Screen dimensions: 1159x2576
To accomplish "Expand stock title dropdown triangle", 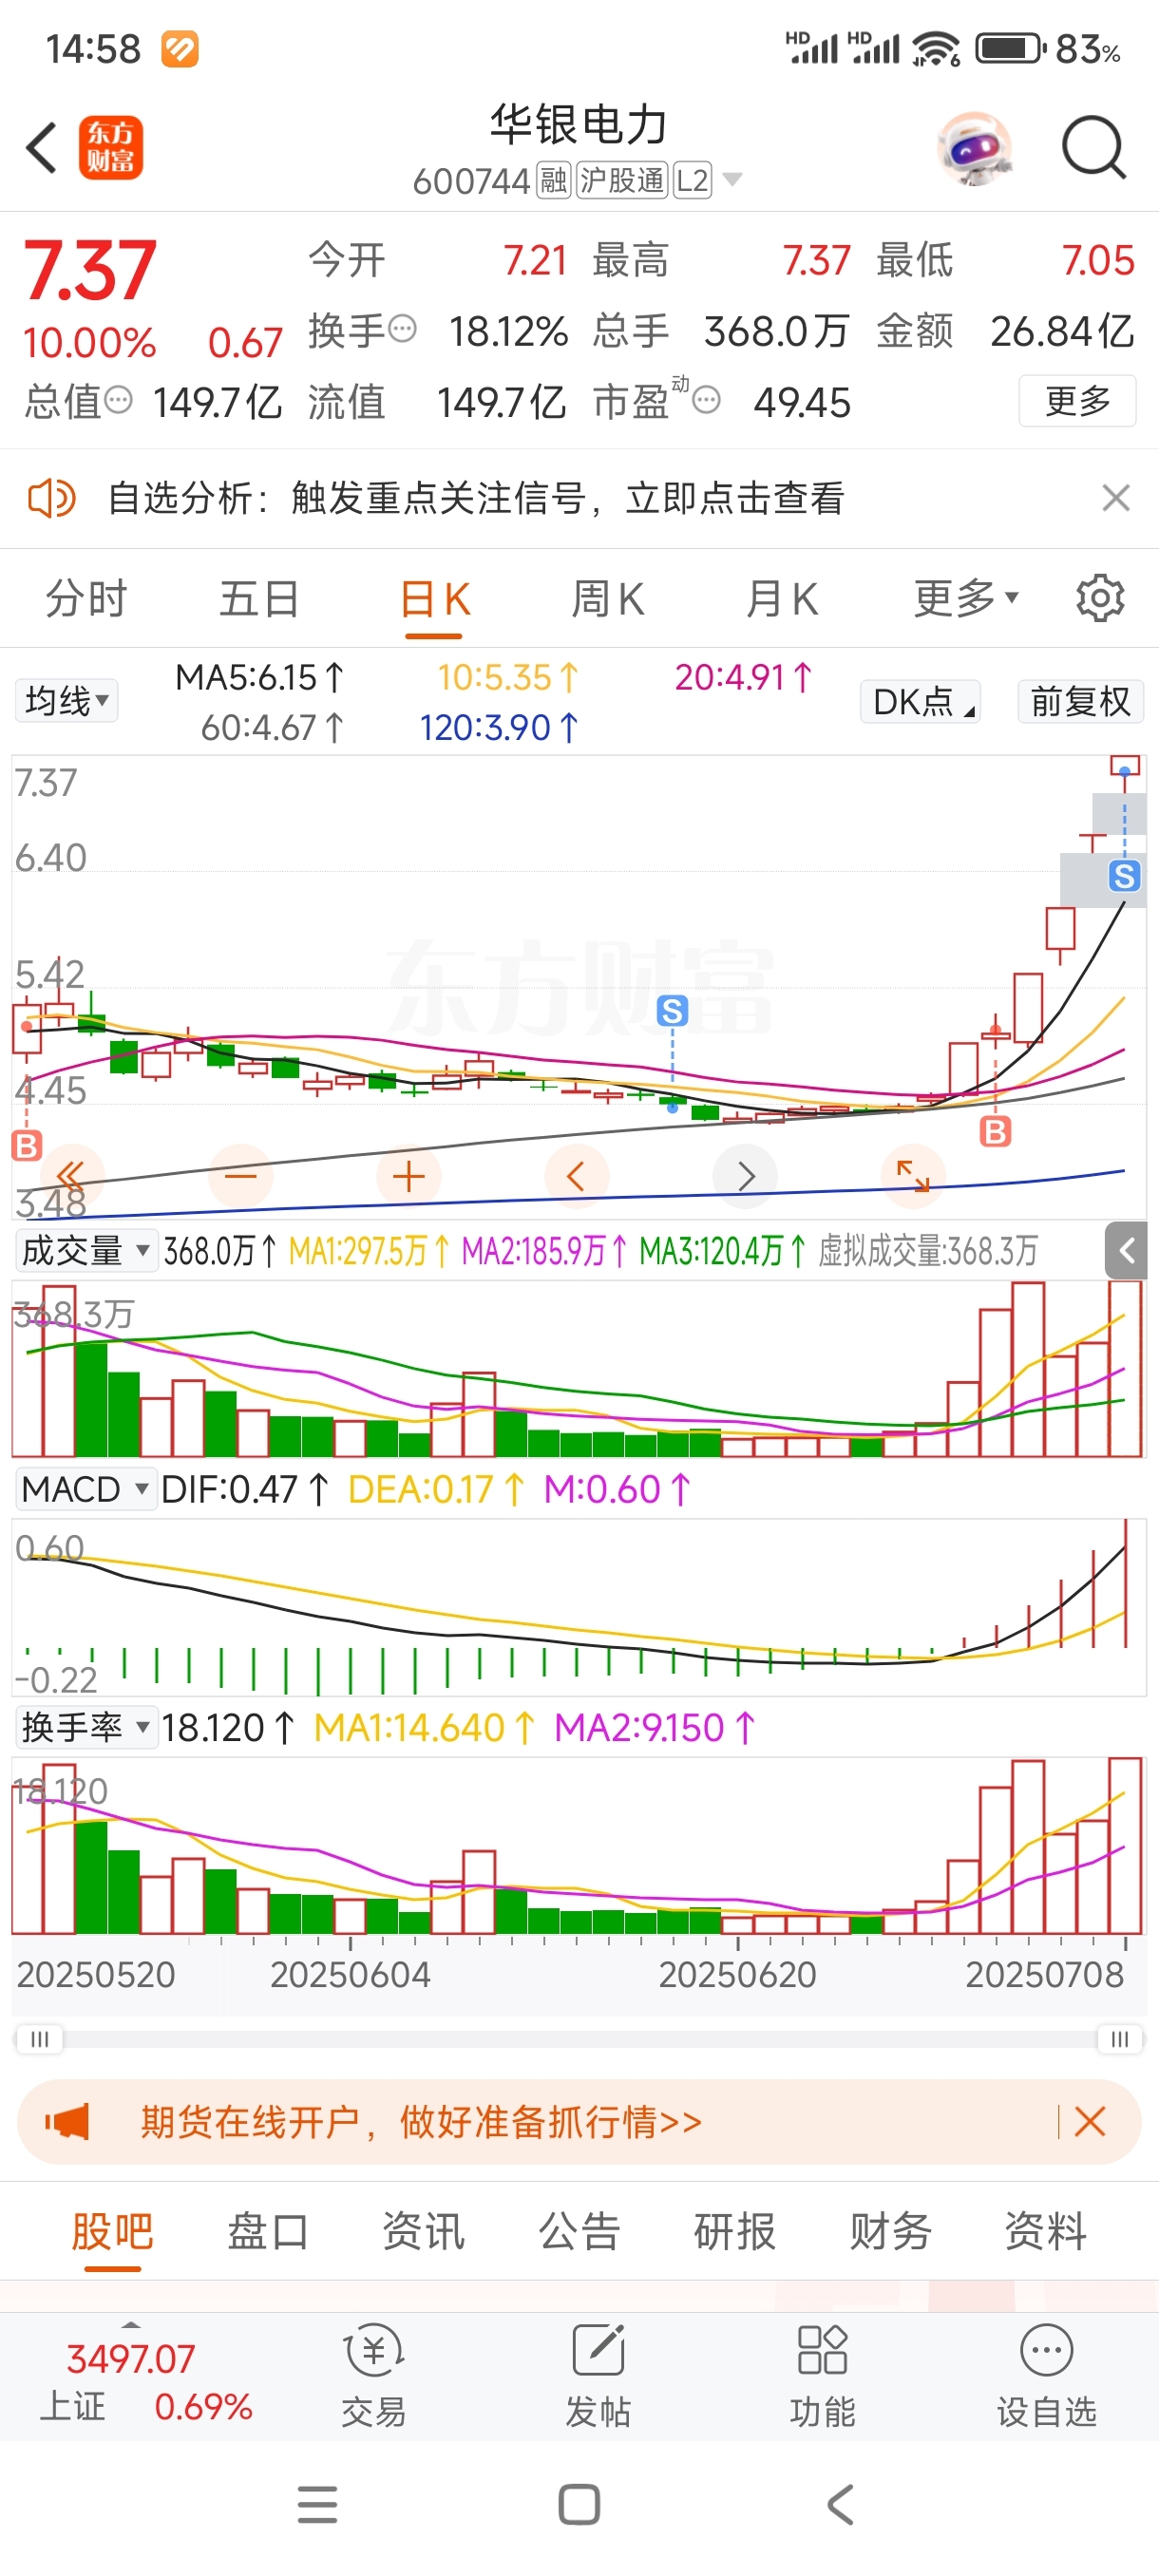I will coord(732,180).
